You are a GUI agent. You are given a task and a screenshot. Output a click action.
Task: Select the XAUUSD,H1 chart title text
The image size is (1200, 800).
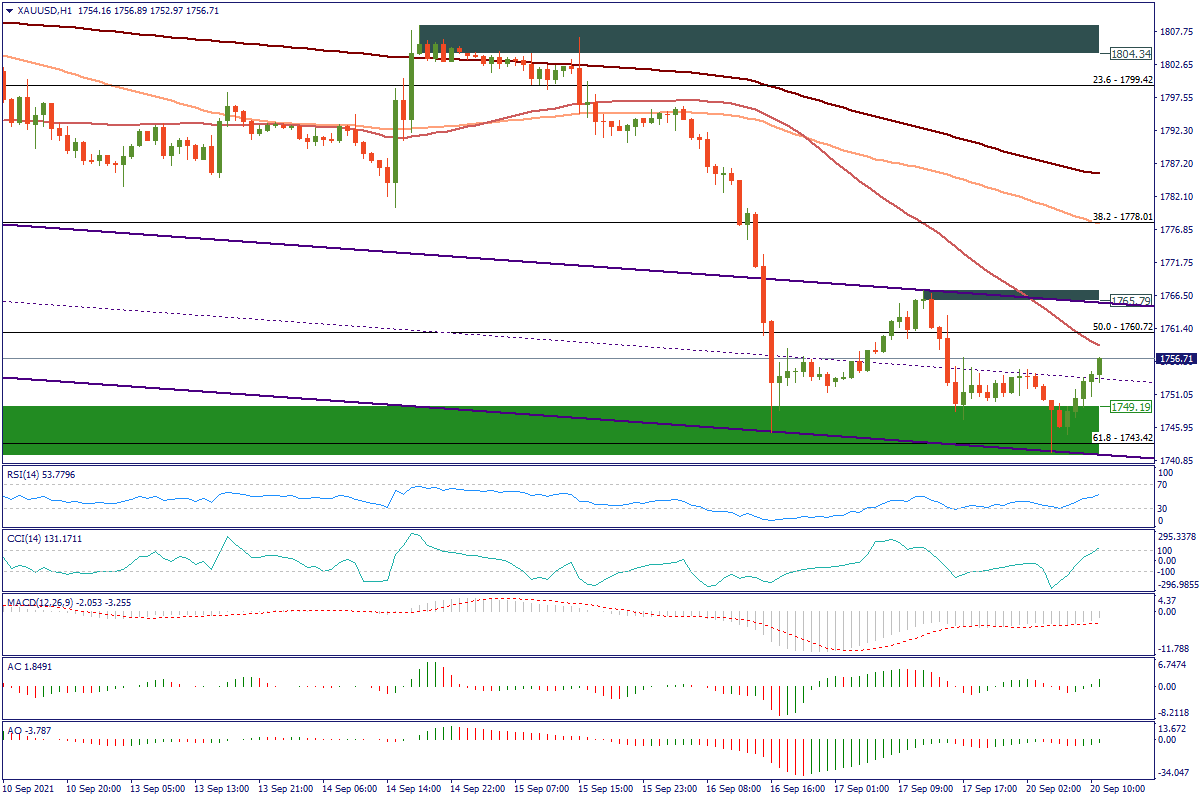[47, 9]
